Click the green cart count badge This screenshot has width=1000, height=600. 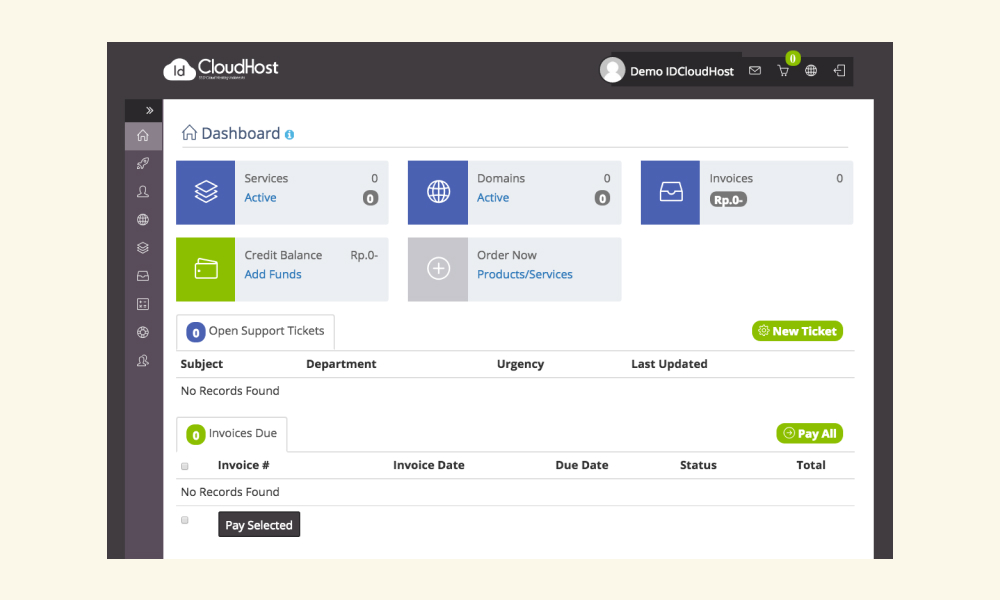pyautogui.click(x=793, y=59)
